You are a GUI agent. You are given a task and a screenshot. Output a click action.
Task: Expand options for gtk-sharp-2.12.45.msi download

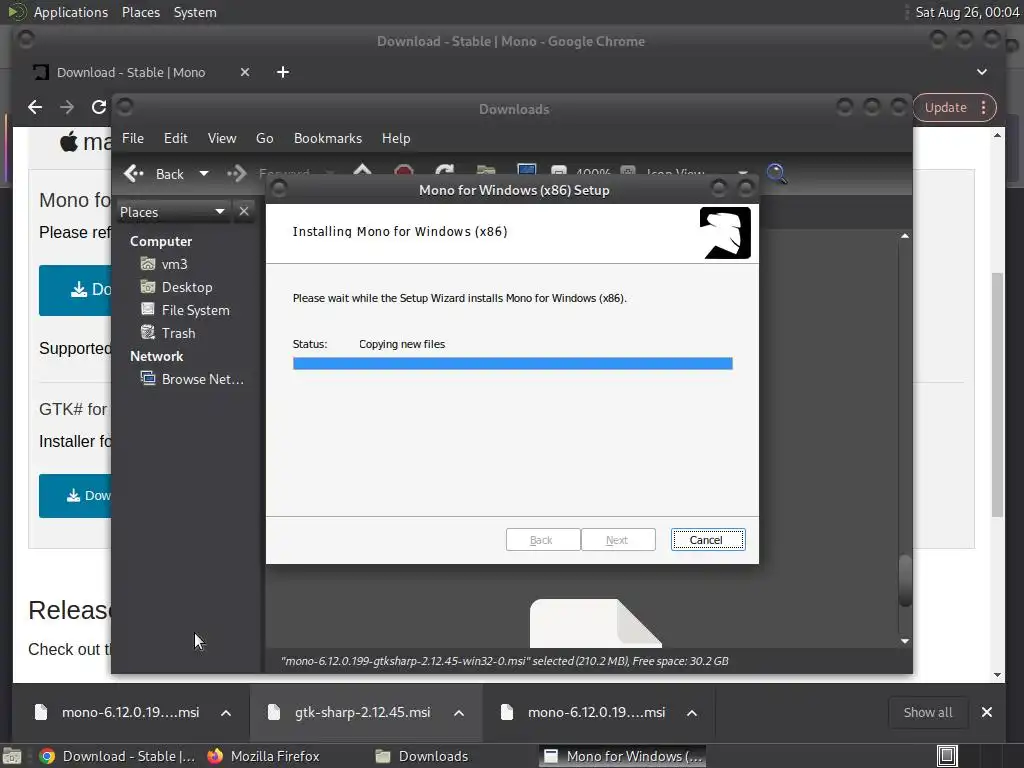(459, 712)
